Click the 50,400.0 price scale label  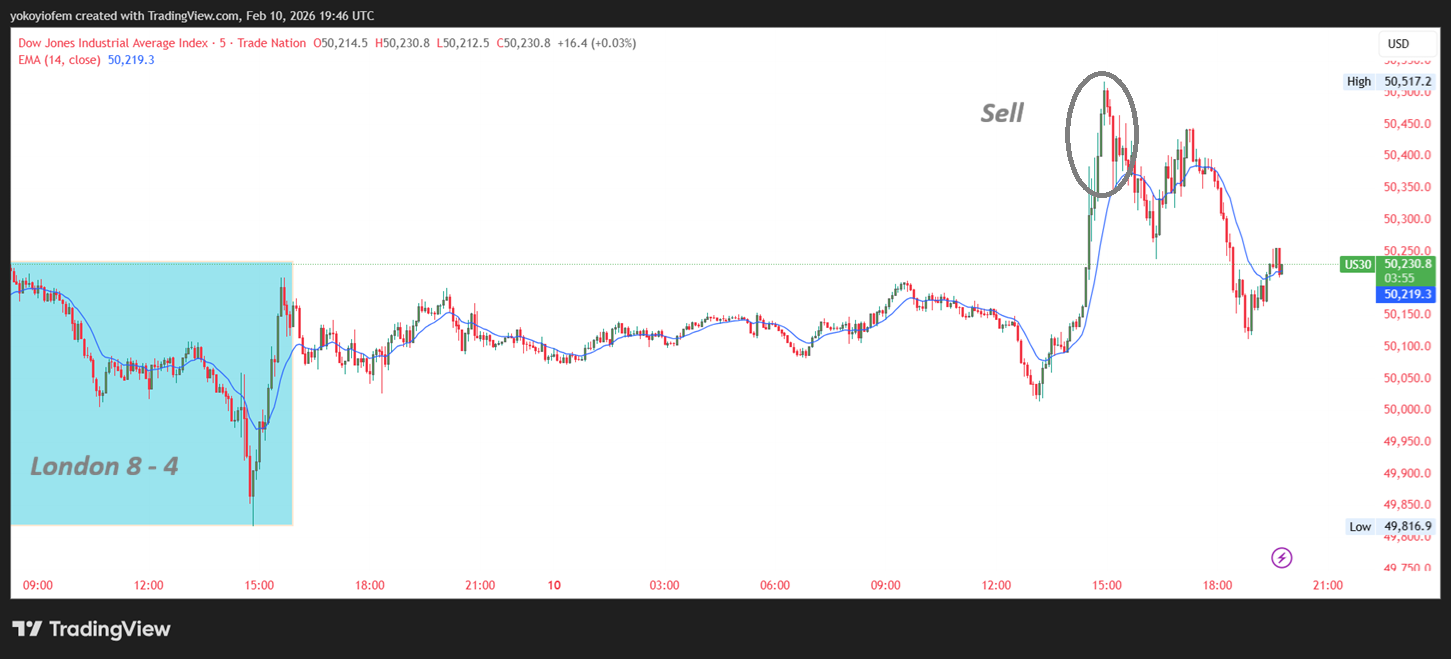click(x=1407, y=155)
